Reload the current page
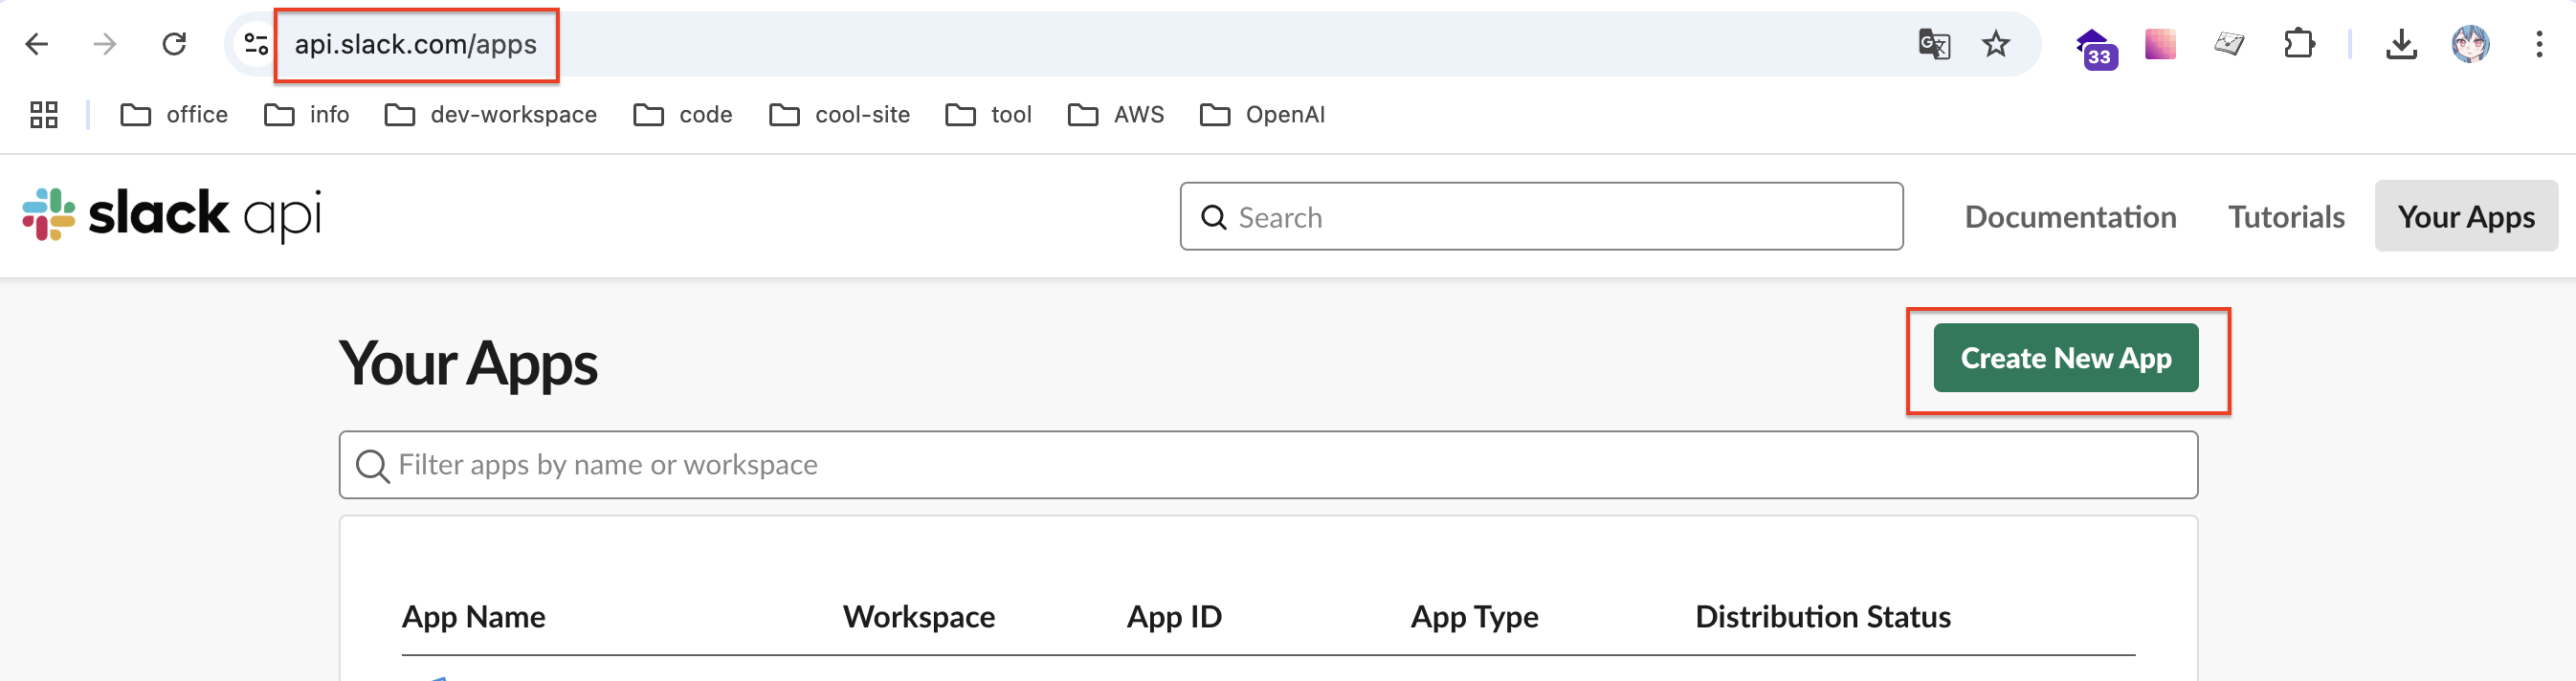Screen dimensions: 2576x681 [174, 44]
